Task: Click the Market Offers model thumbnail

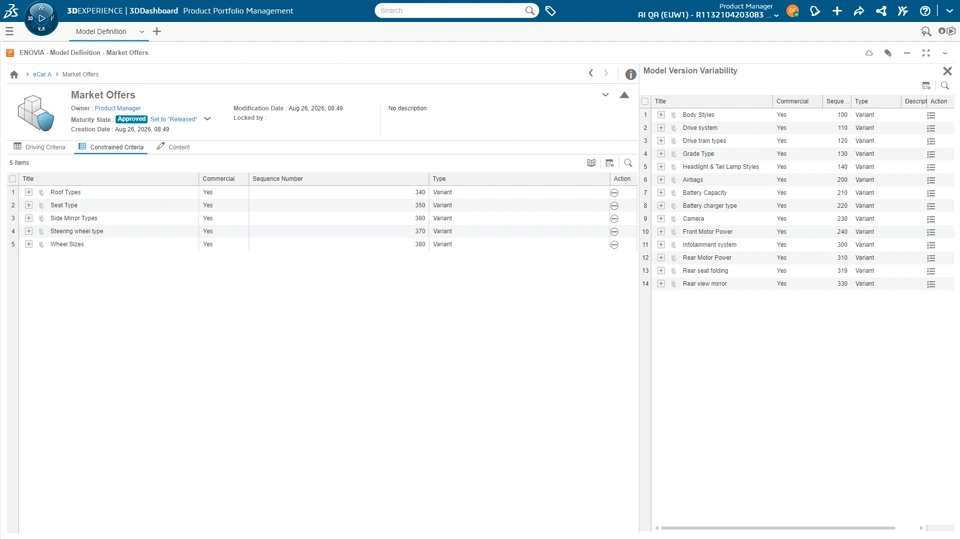Action: tap(36, 113)
